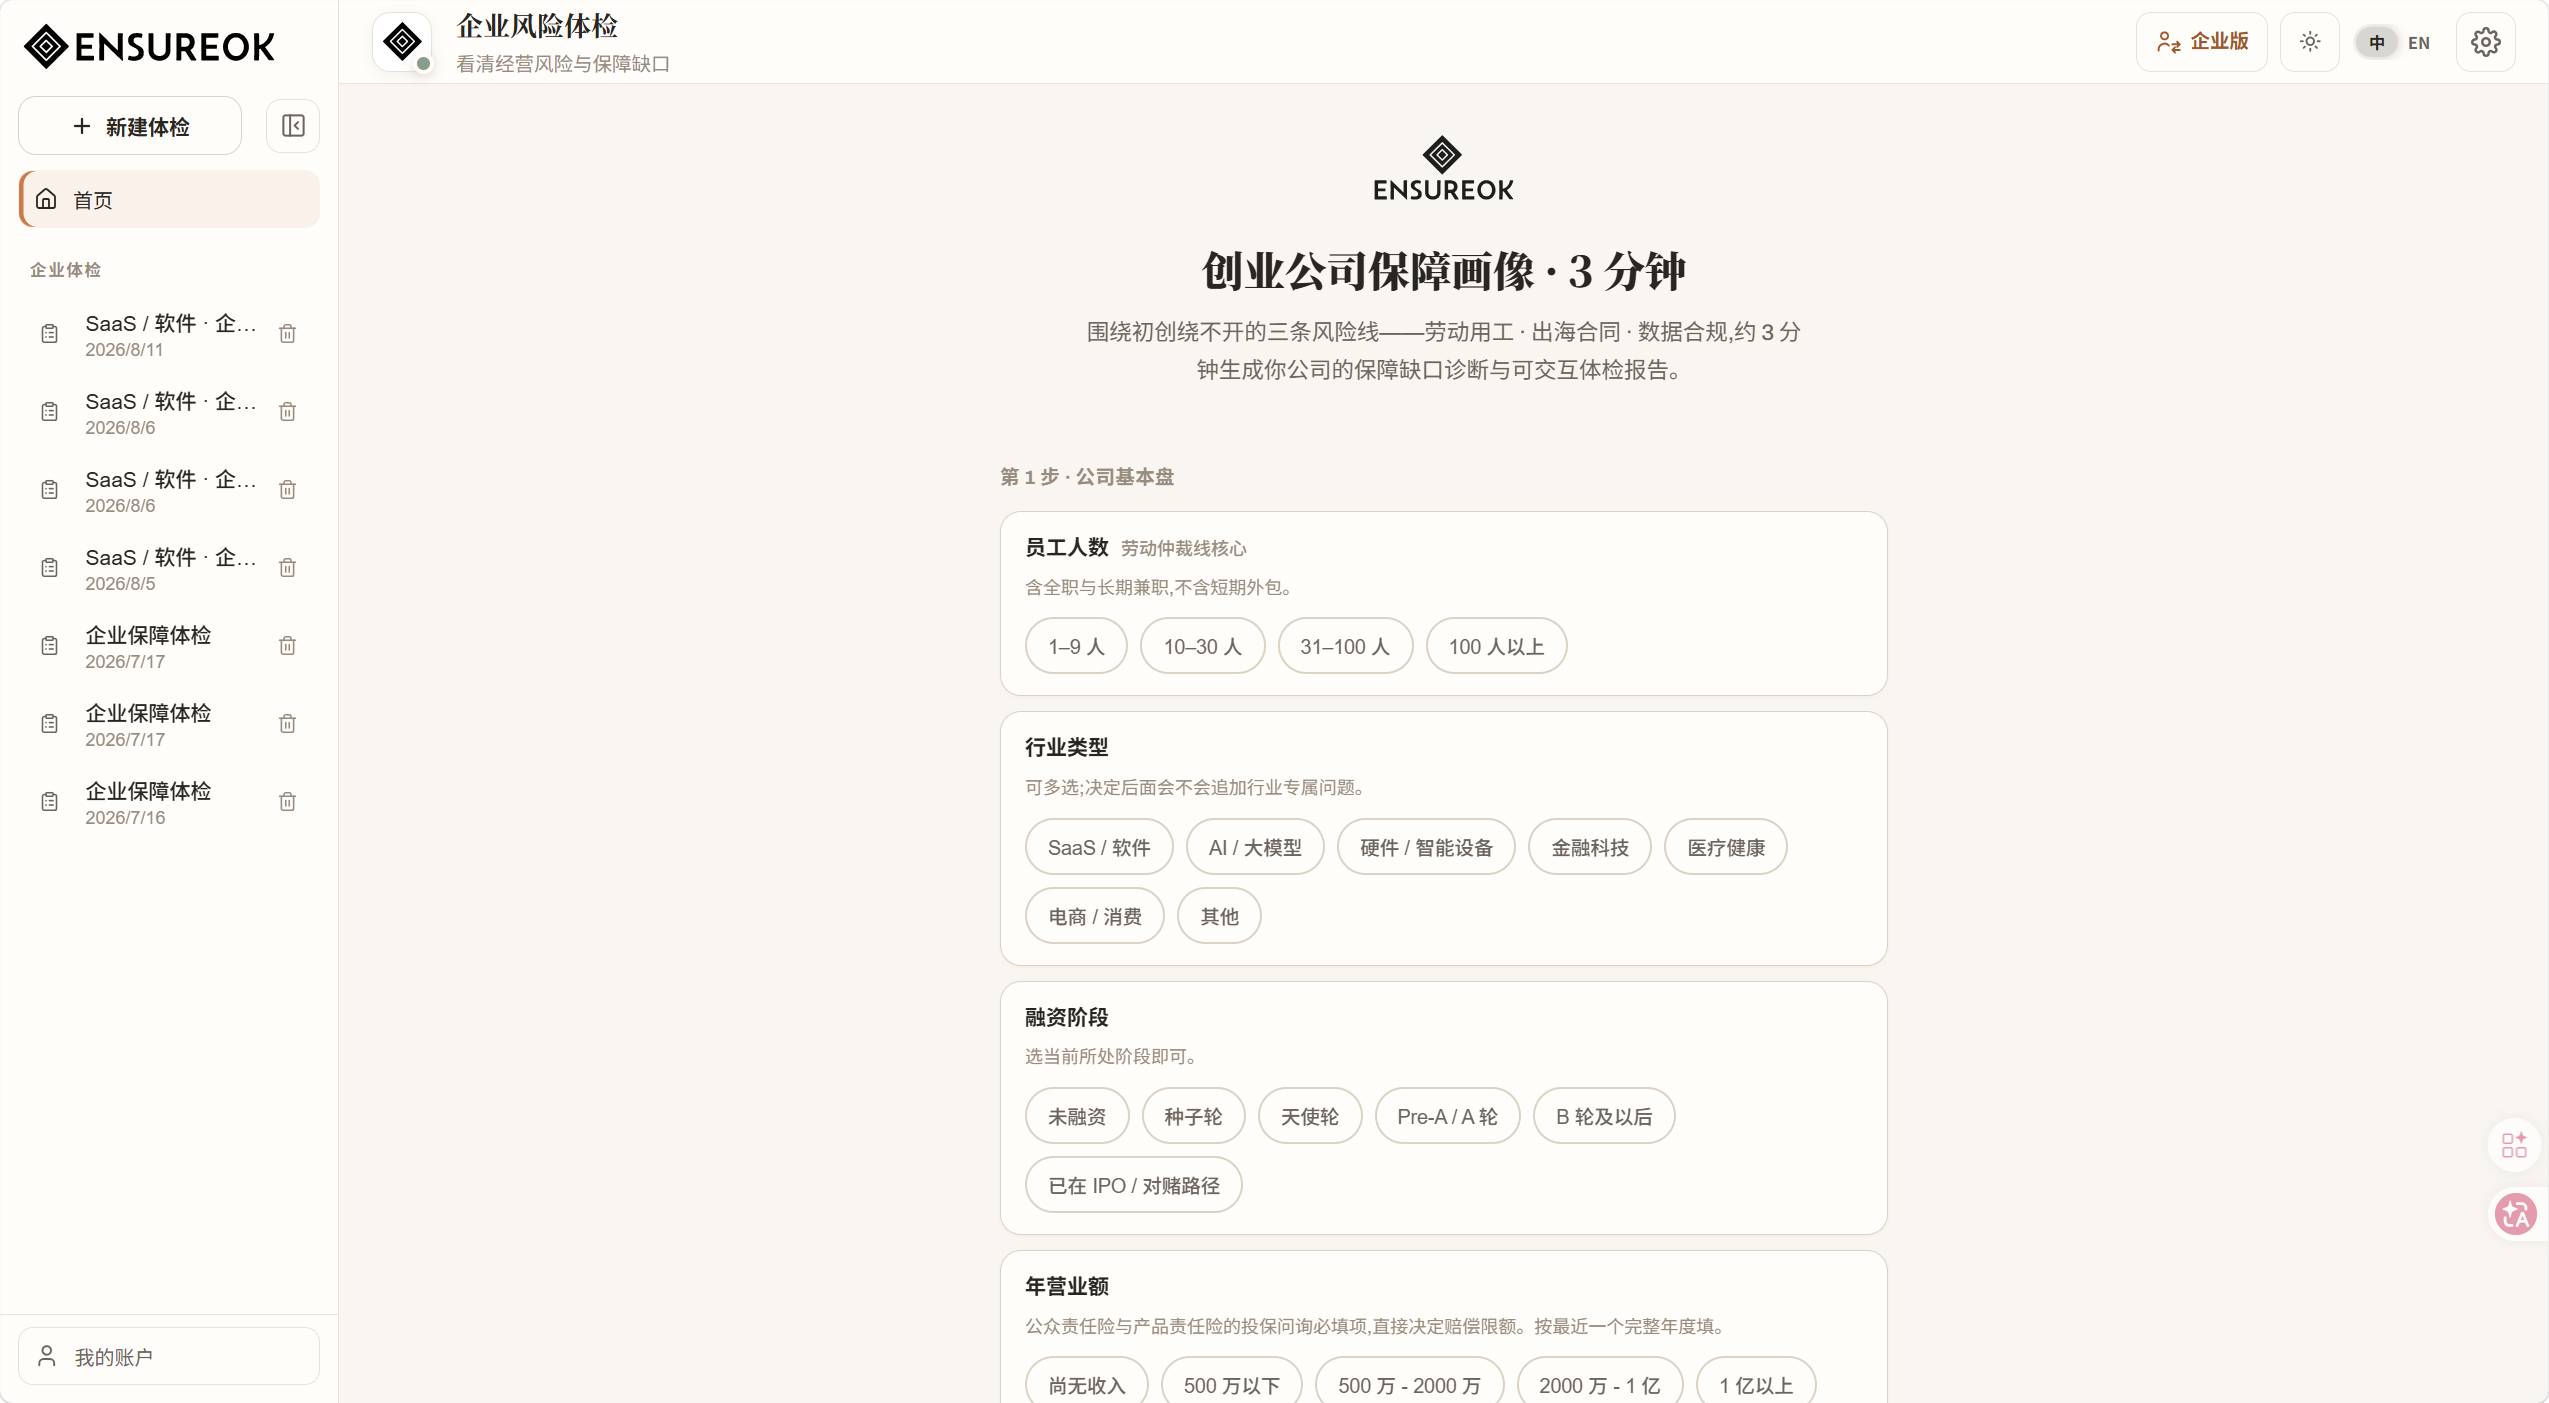Viewport: 2549px width, 1403px height.
Task: Collapse the sidebar panel icon
Action: coord(293,126)
